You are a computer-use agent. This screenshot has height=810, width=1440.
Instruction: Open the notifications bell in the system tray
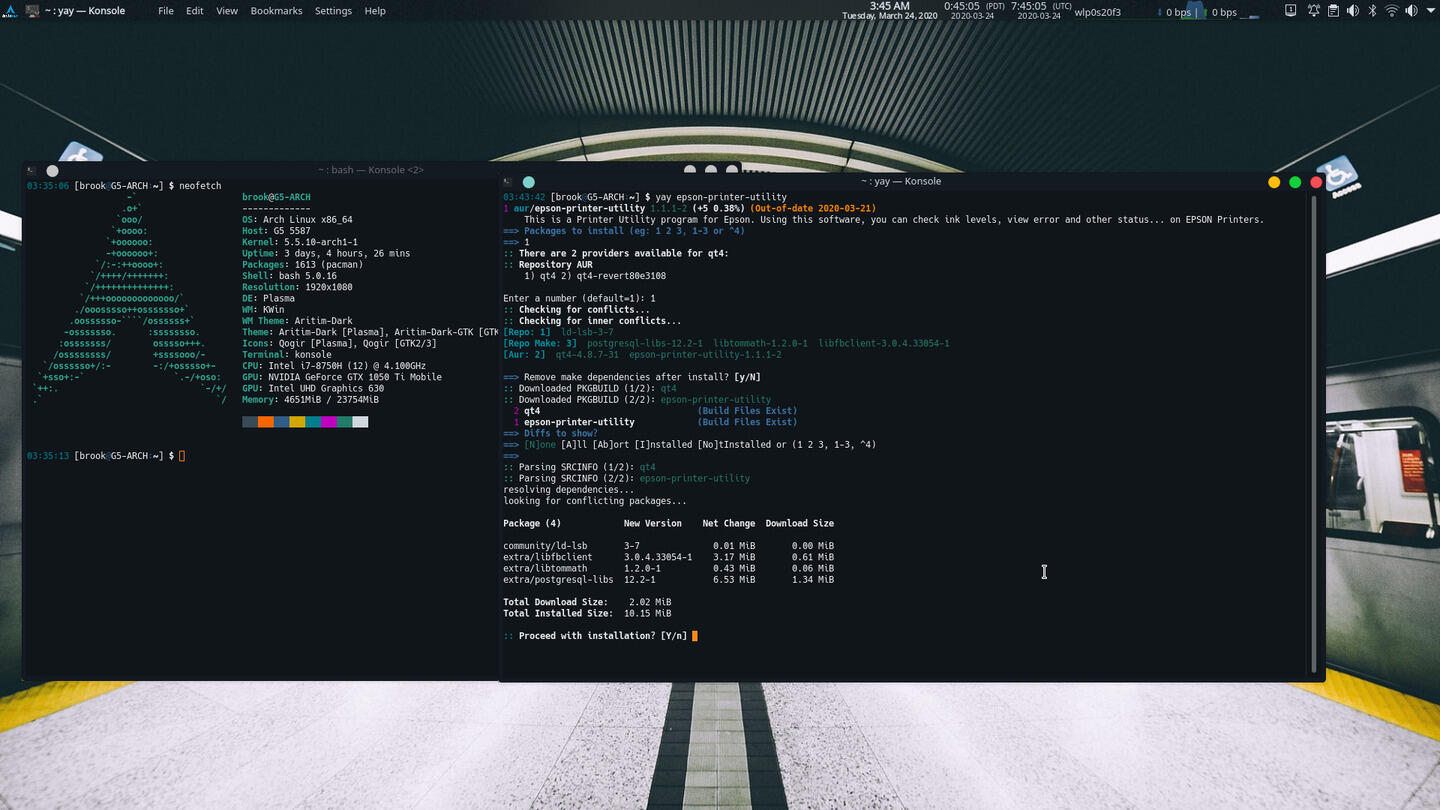tap(1312, 10)
